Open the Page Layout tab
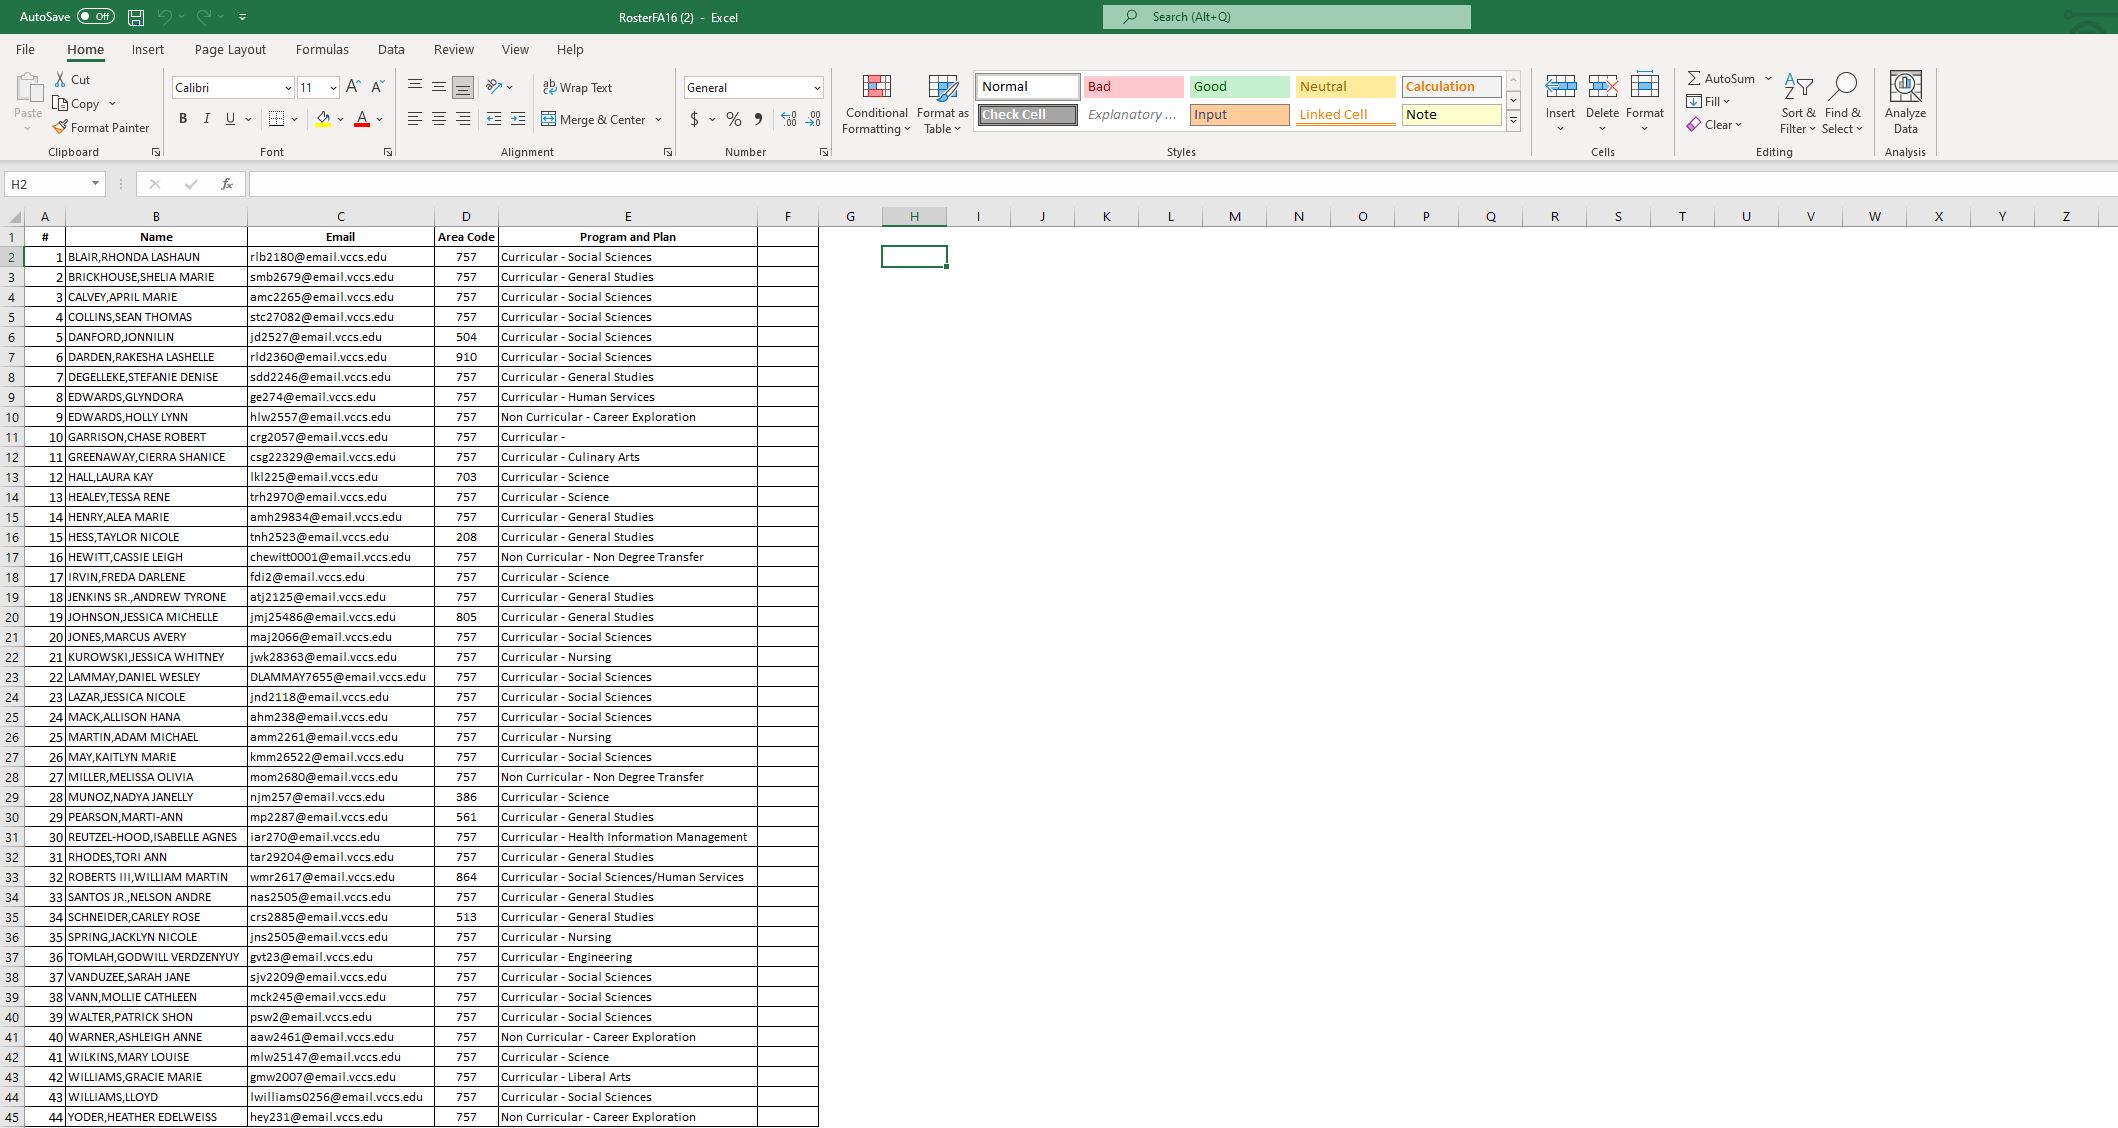Viewport: 2118px width, 1128px height. 230,49
